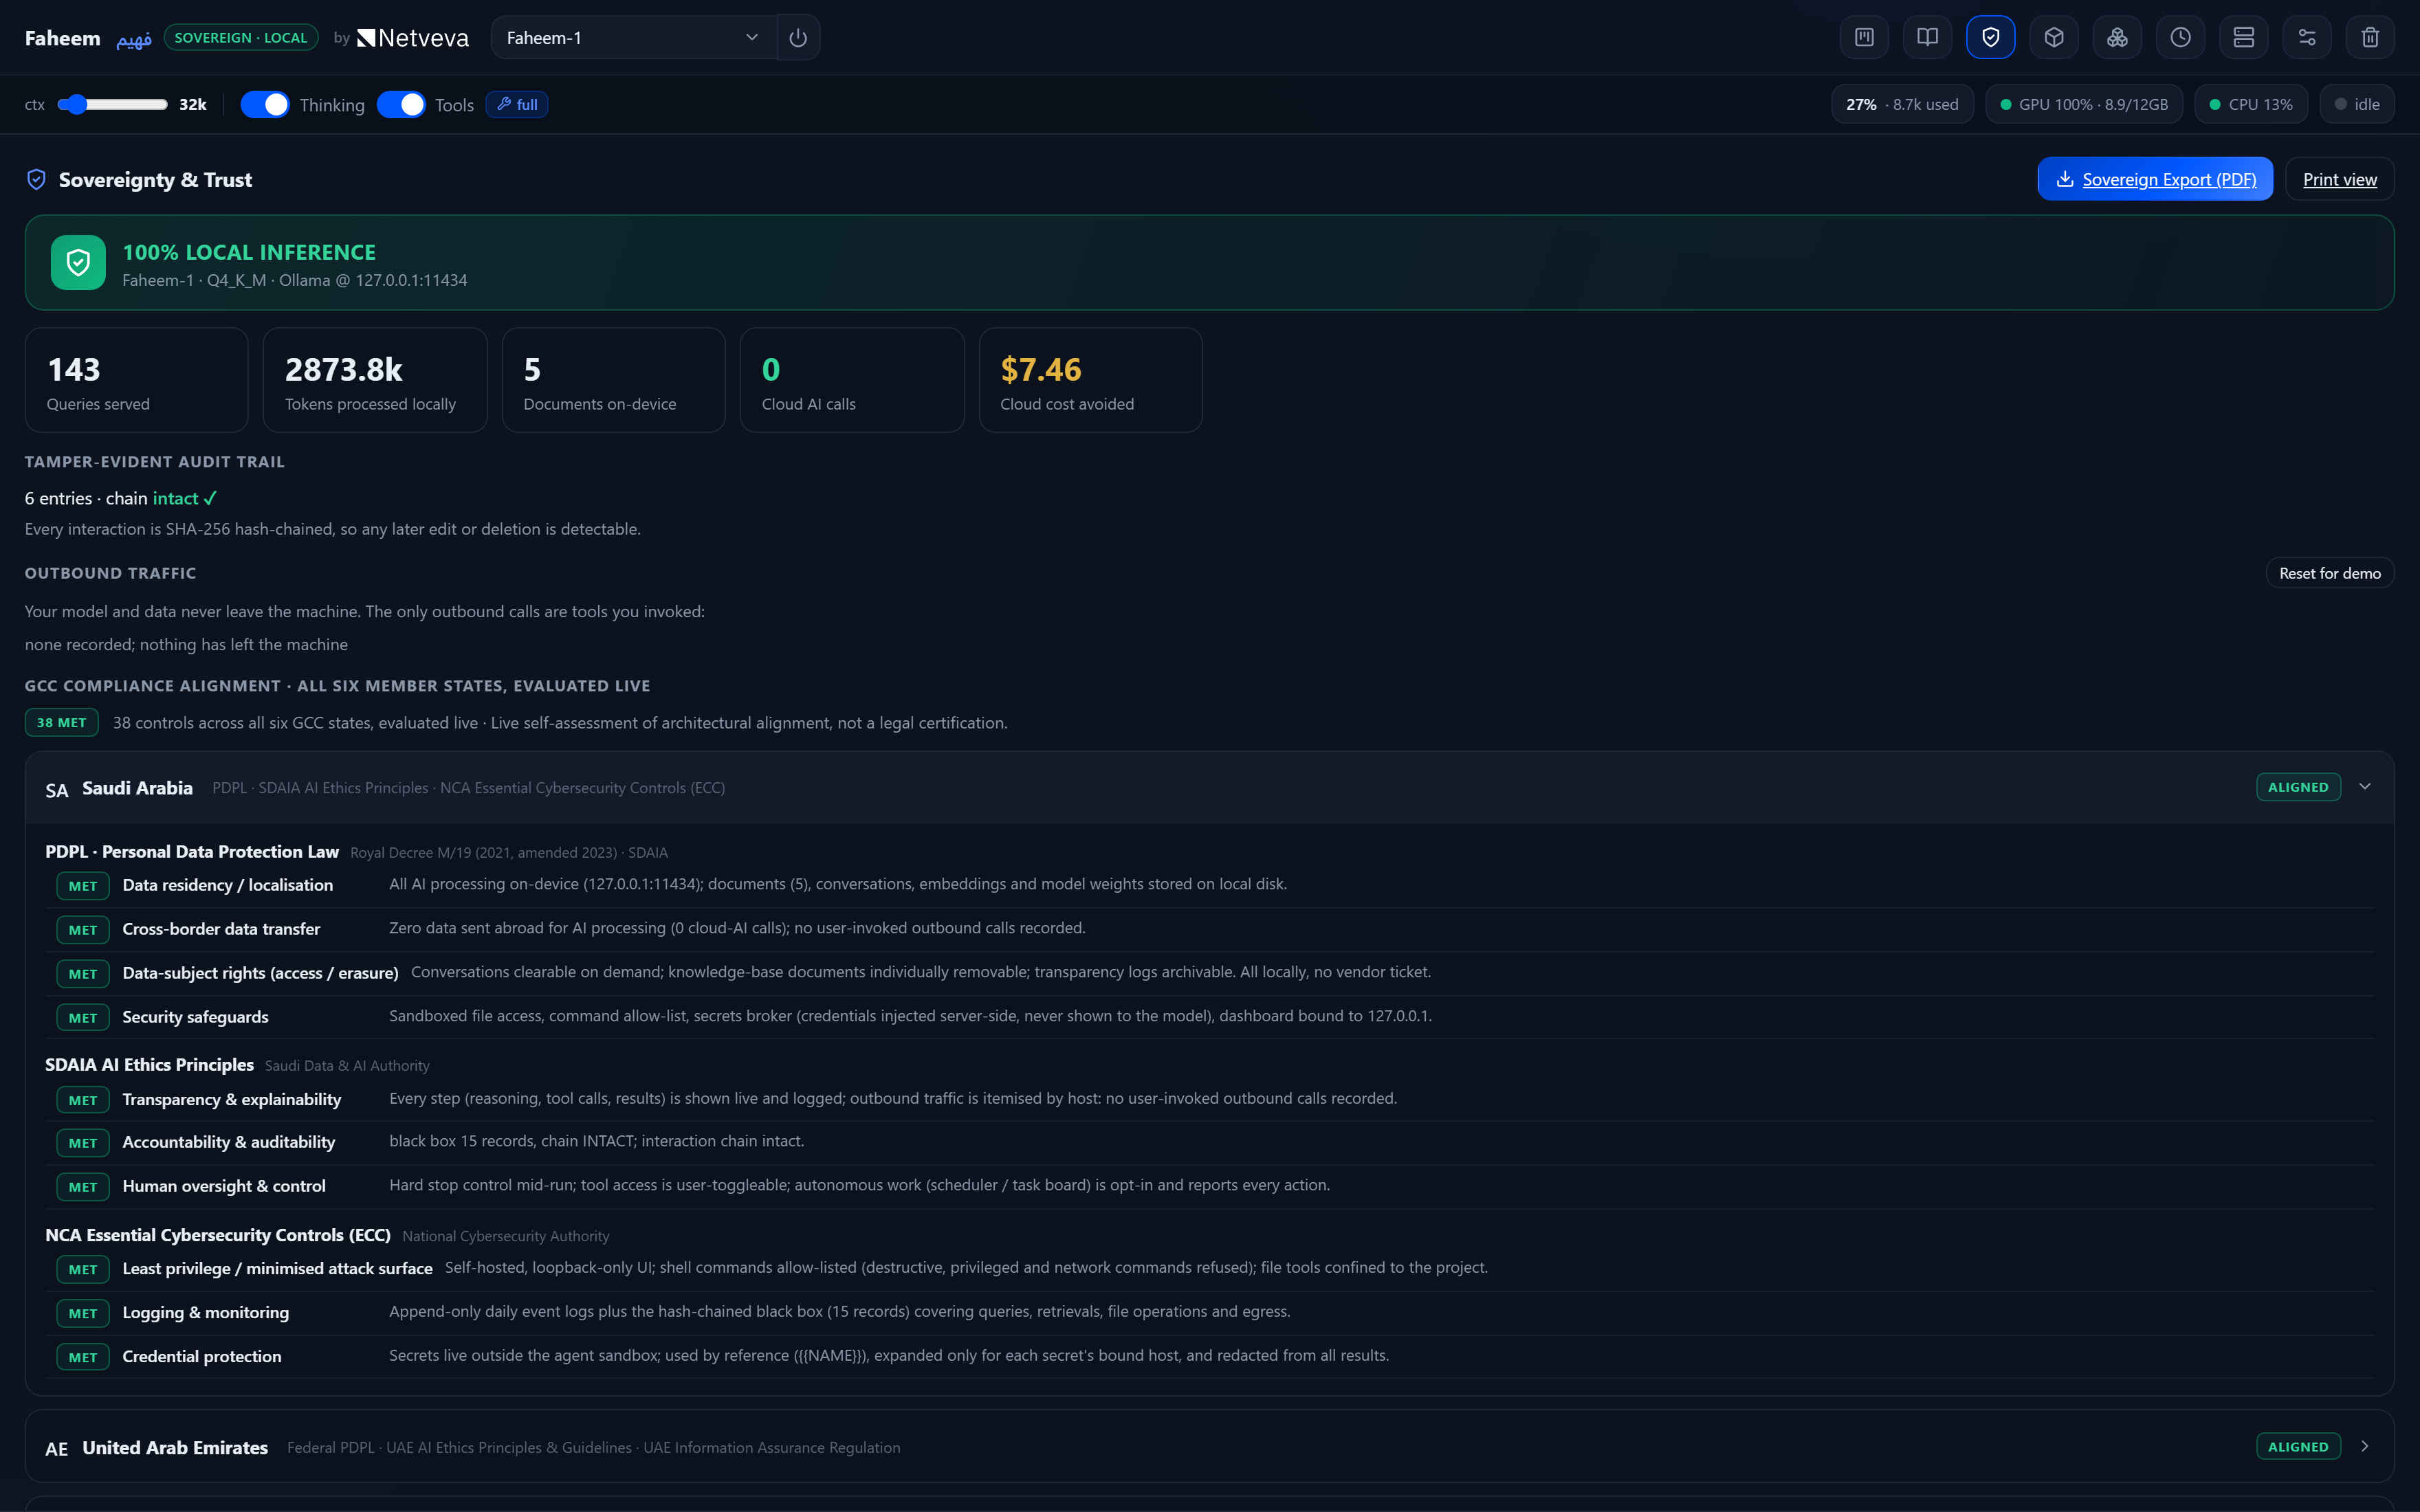Click the wrench icon in the full badge

pos(504,104)
